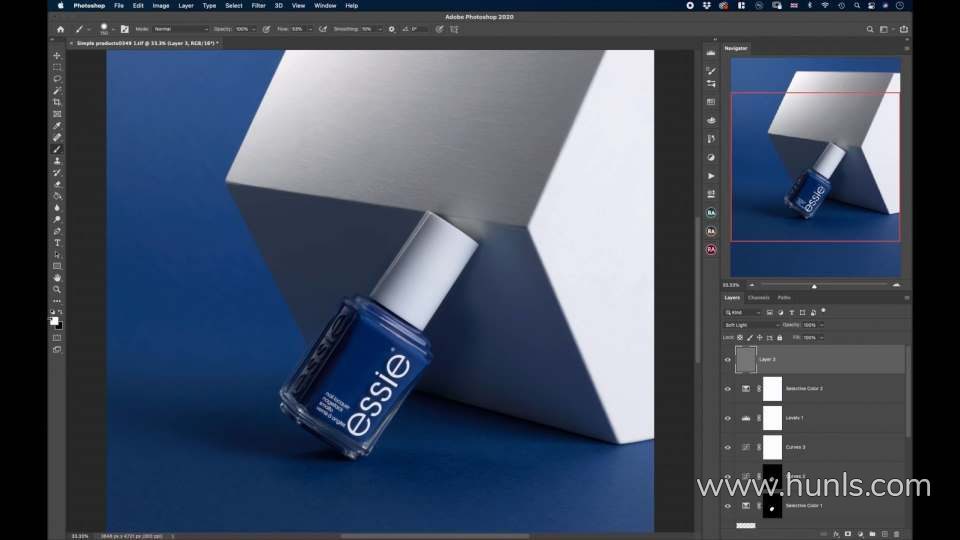Enable airbrush-style build-up icon
960x540 pixels.
click(x=323, y=29)
